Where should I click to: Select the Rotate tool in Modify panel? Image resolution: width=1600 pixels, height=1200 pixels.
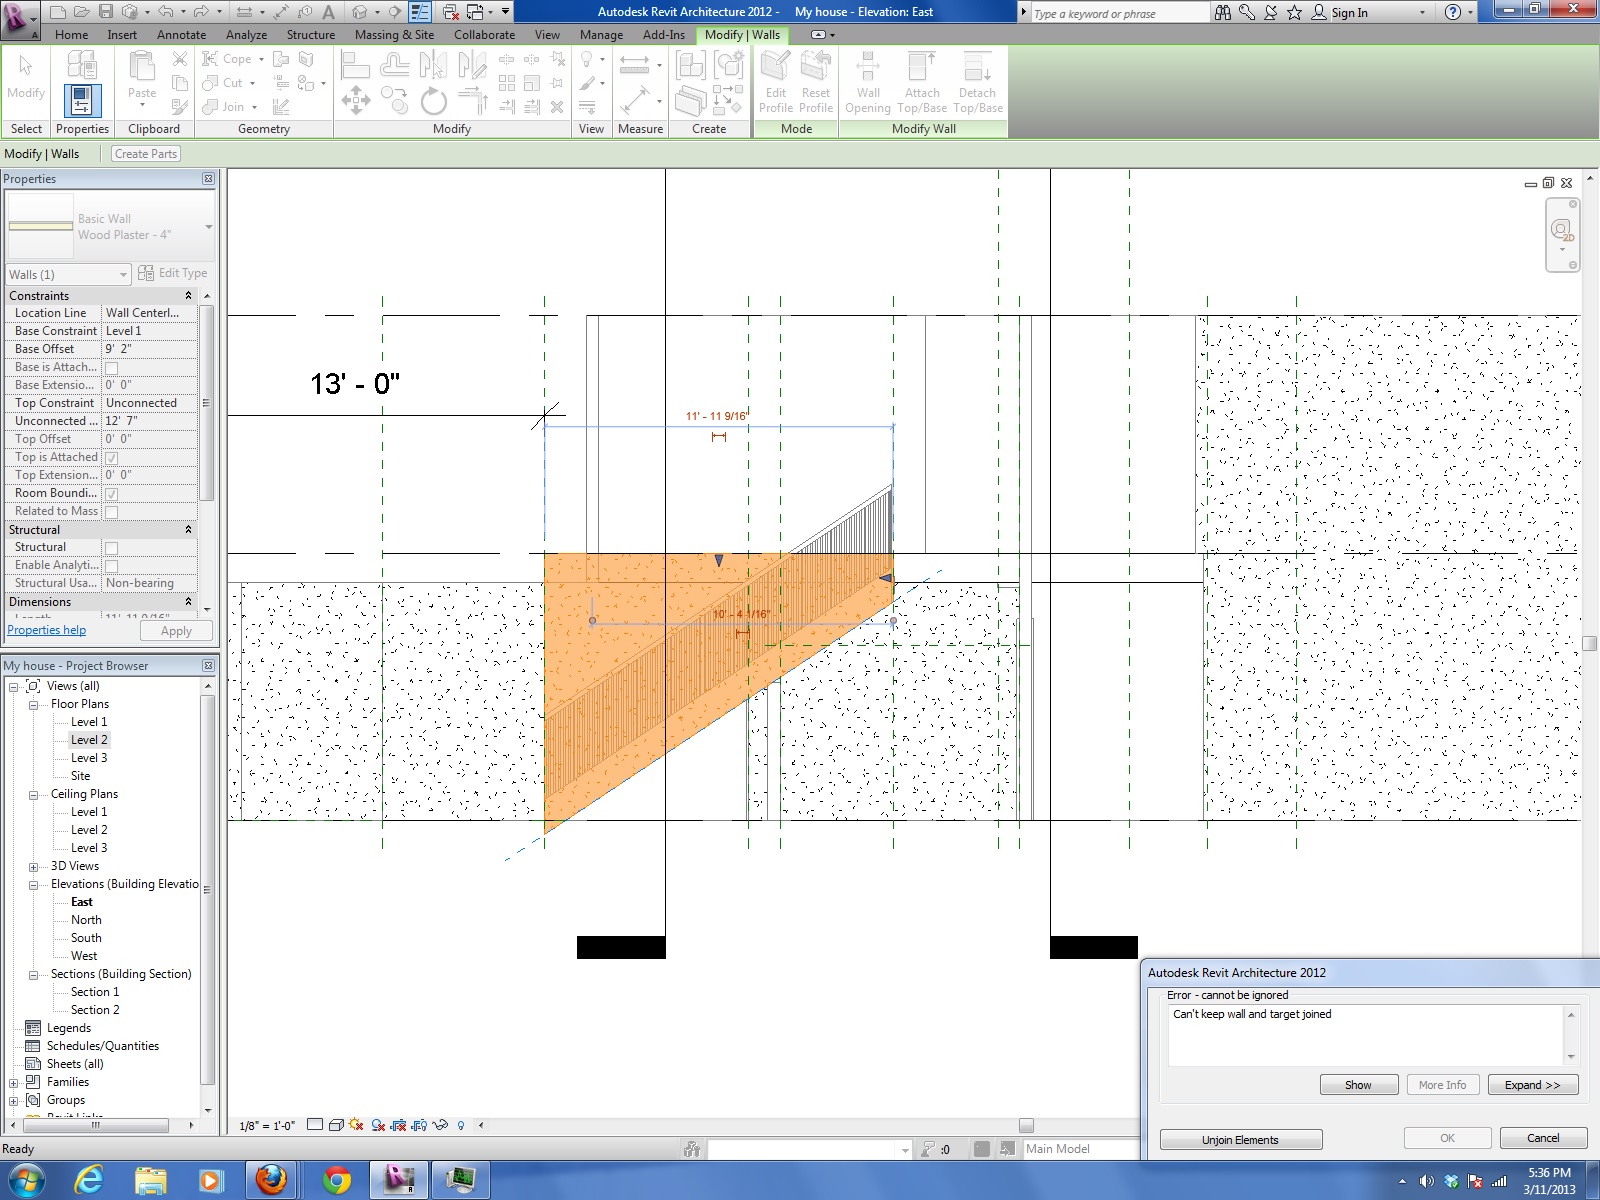point(433,101)
